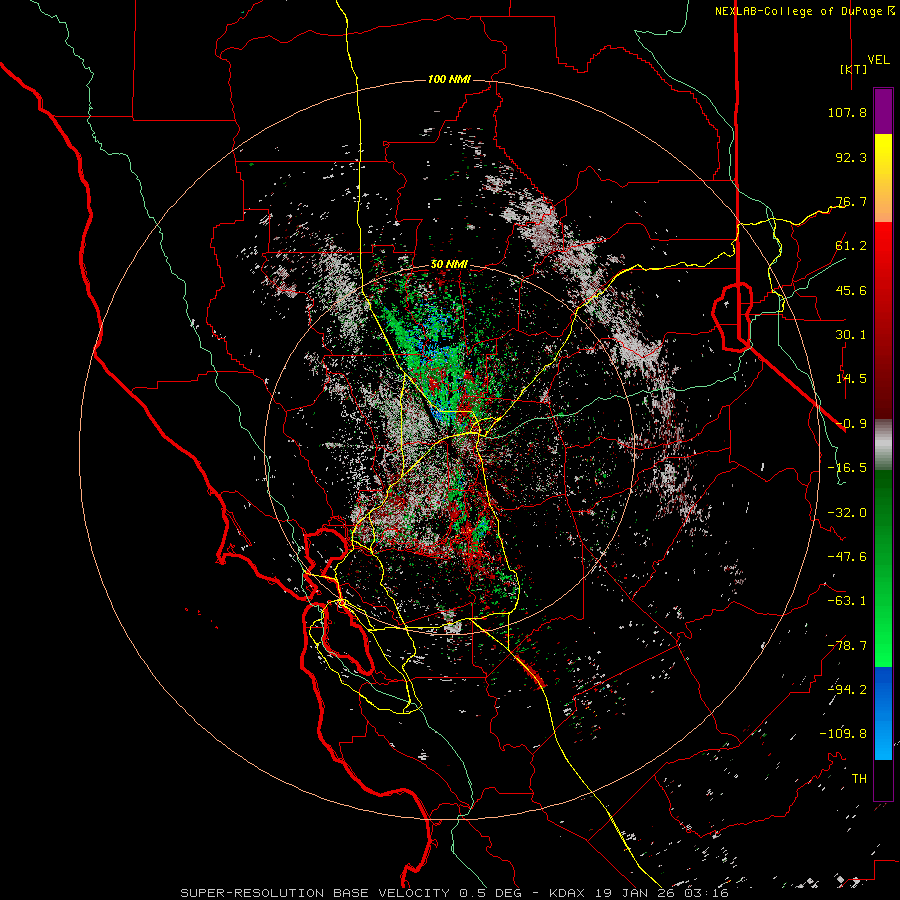Select the 30.1 velocity scale value

coord(851,335)
